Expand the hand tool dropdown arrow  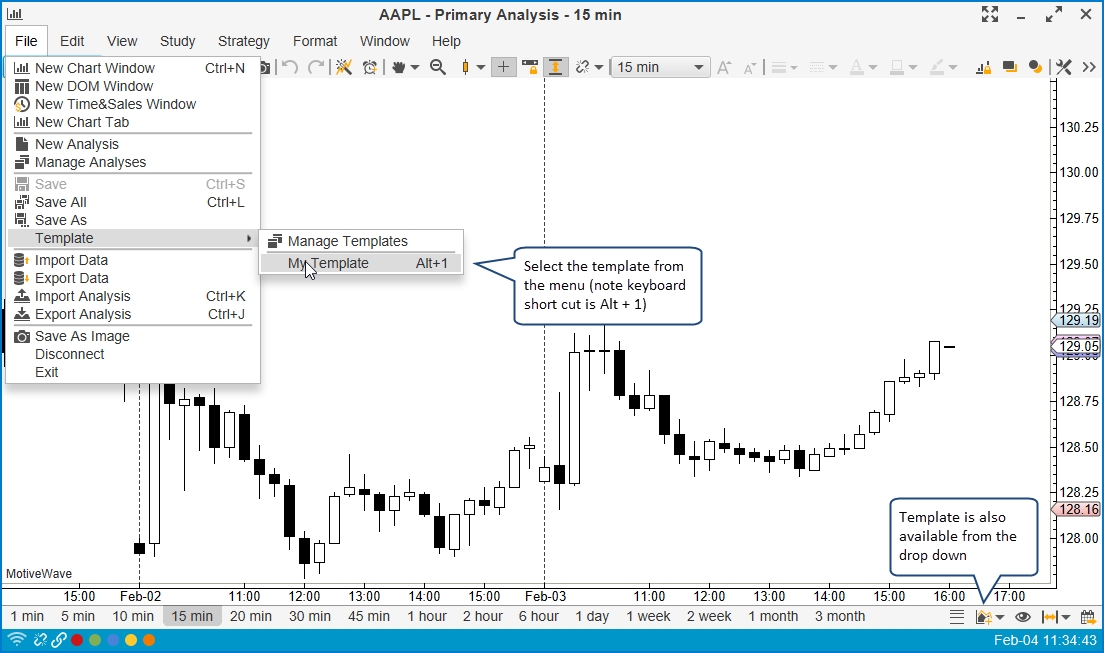tap(415, 68)
